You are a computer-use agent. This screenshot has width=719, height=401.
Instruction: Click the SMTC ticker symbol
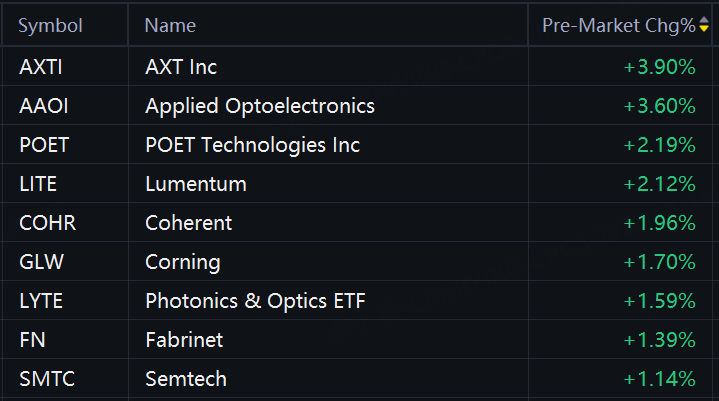point(47,379)
